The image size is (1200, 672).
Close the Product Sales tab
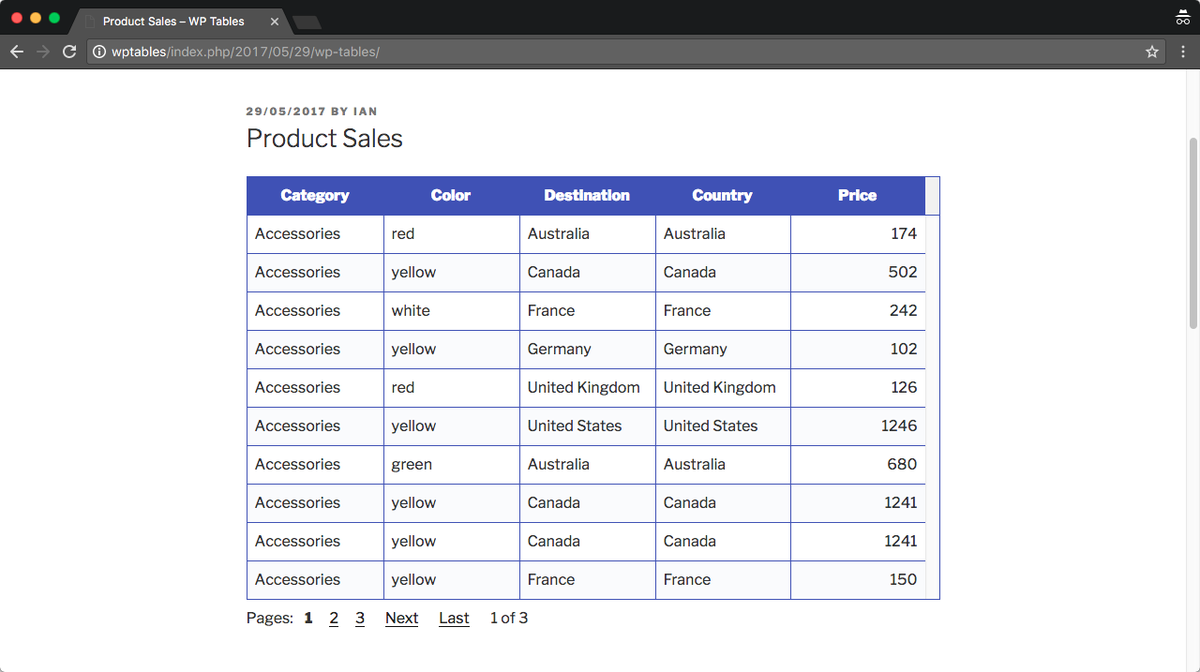pyautogui.click(x=274, y=21)
